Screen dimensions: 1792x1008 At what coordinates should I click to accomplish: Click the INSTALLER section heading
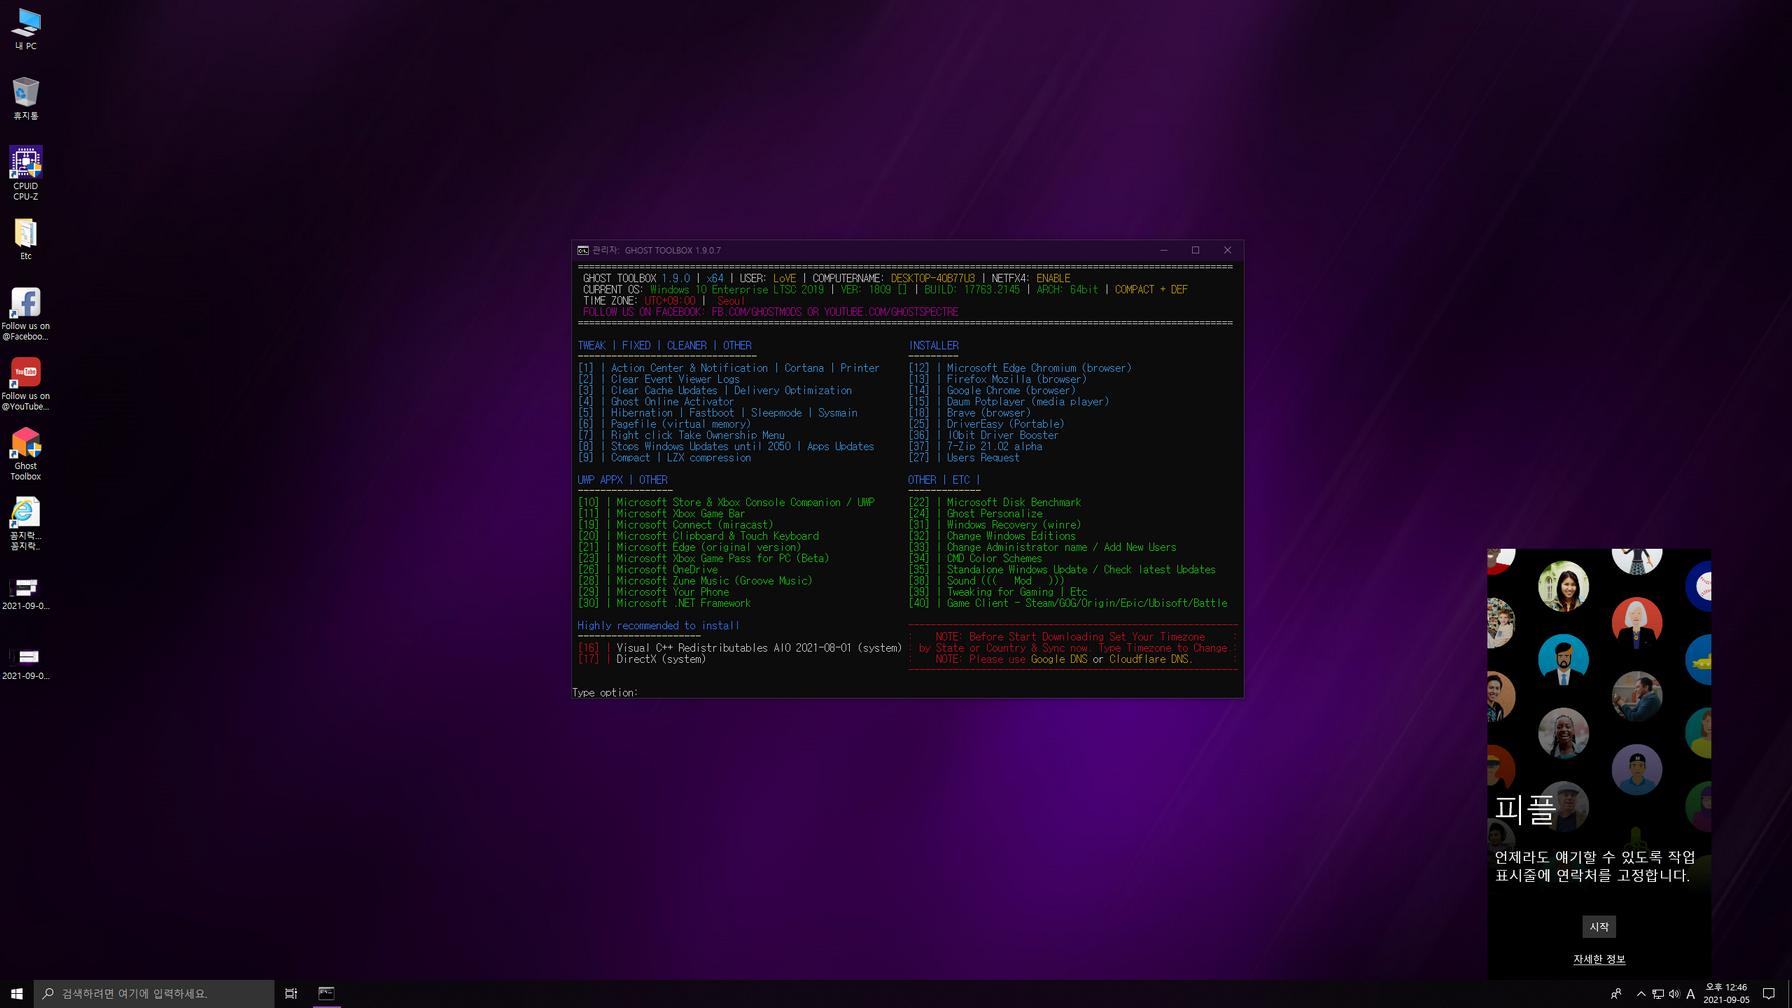[x=933, y=346]
